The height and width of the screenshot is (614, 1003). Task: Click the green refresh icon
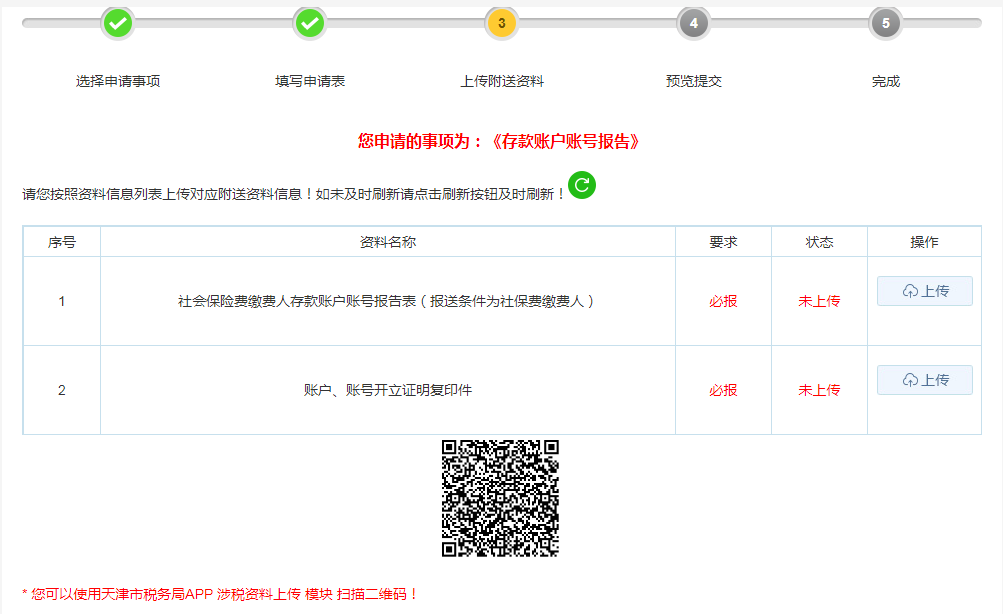[581, 185]
